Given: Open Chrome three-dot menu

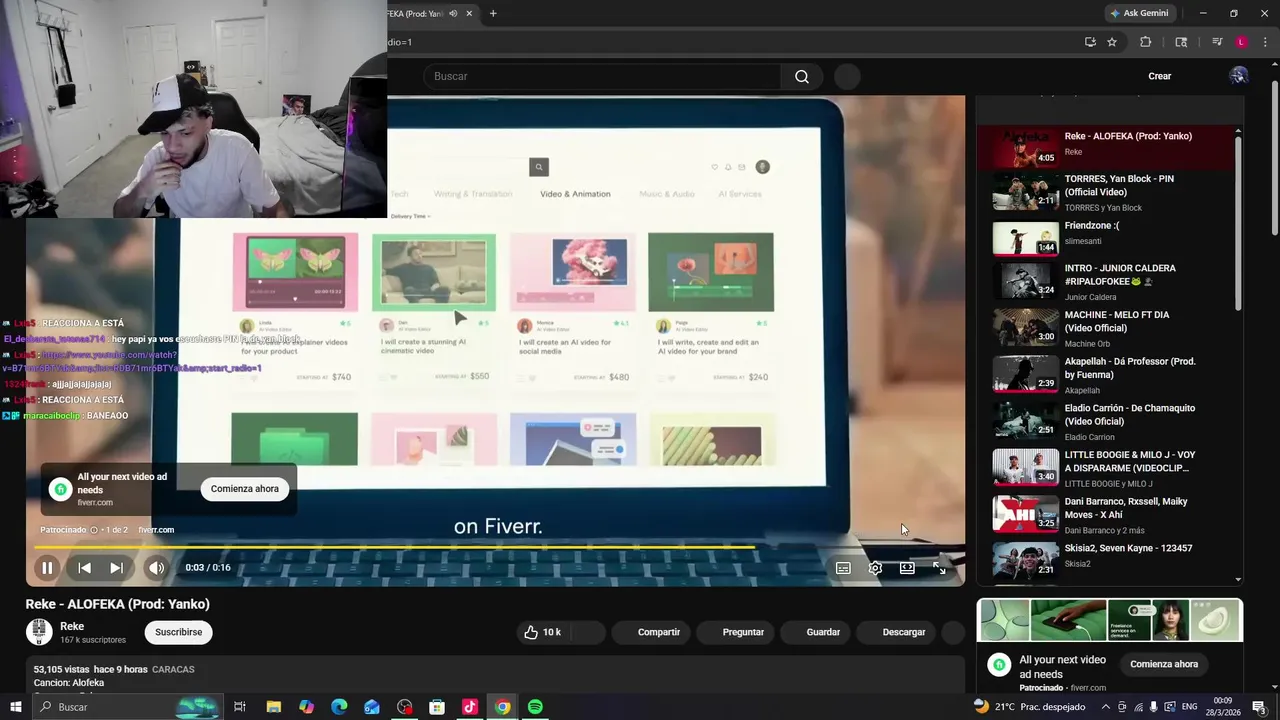Looking at the screenshot, I should pyautogui.click(x=1263, y=42).
